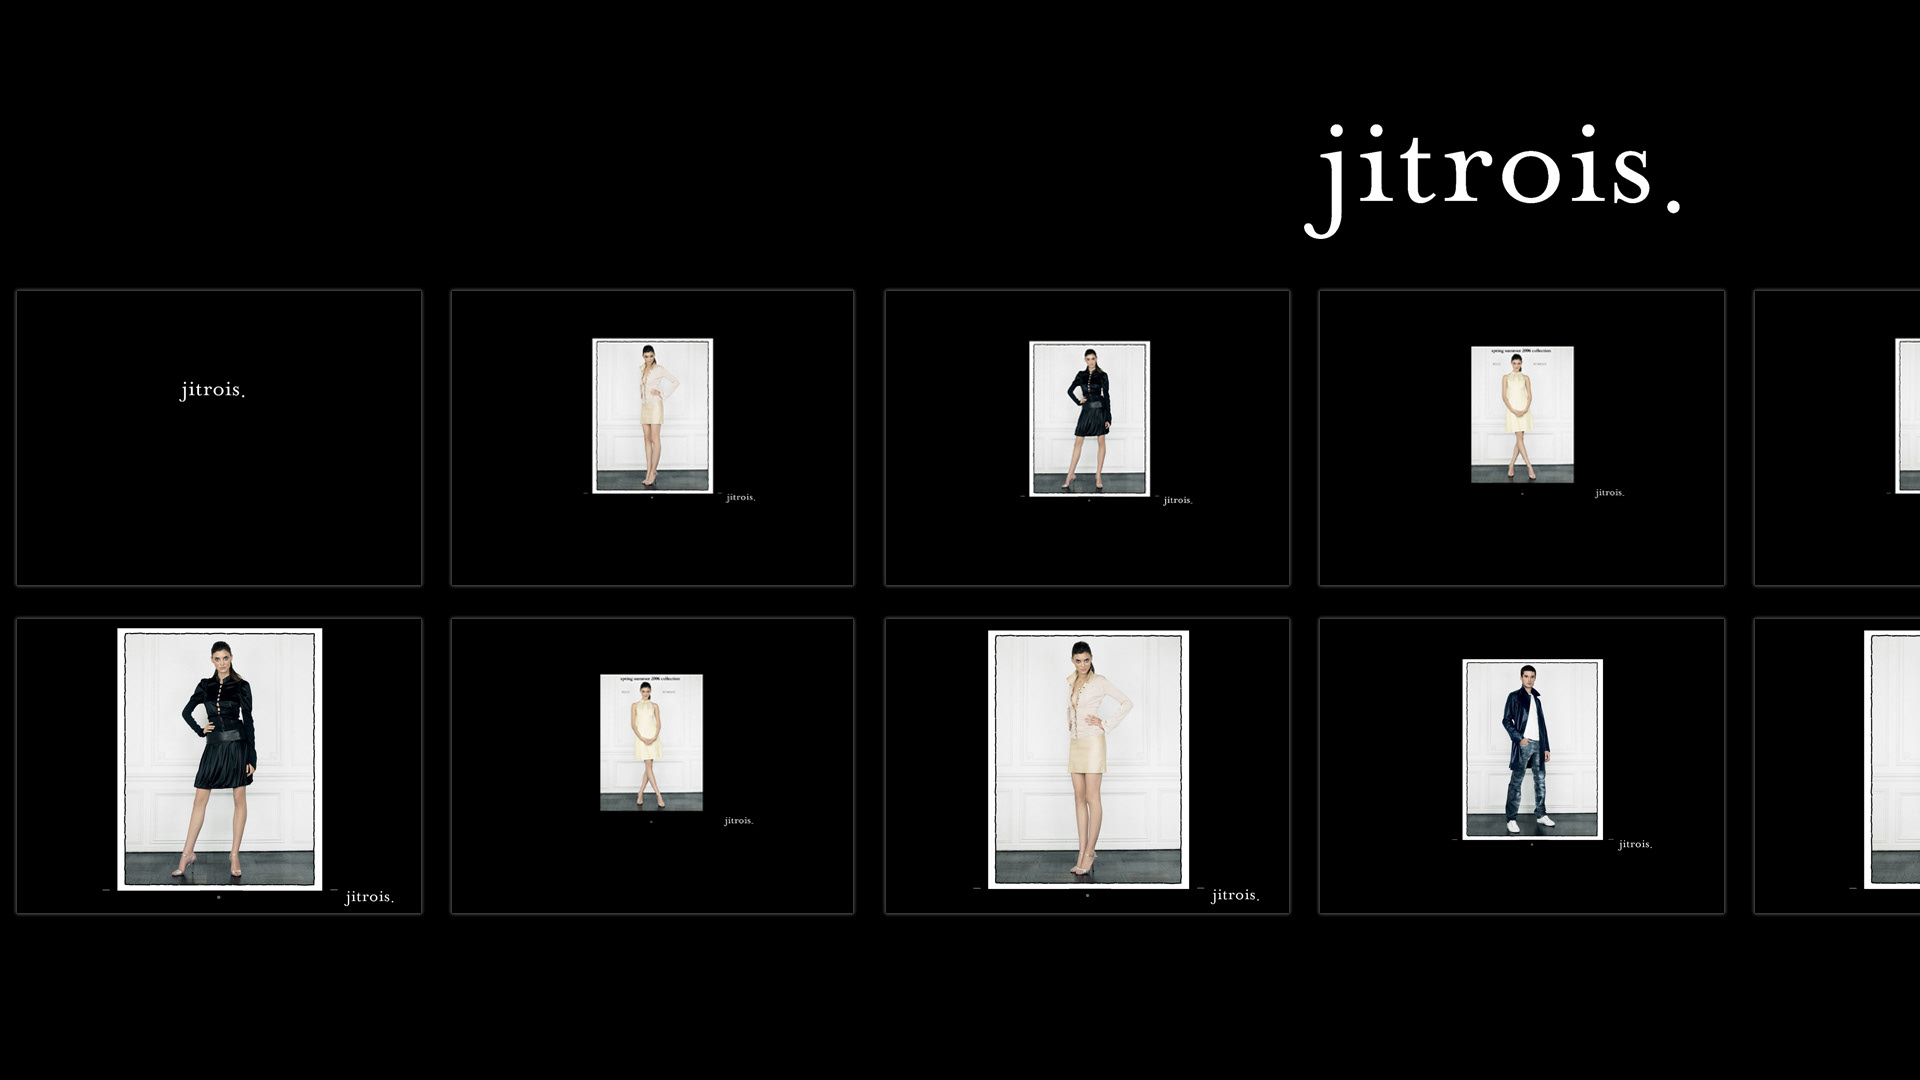
Task: Click the jitrois label in the top-row spring summer slide
Action: (x=1609, y=493)
